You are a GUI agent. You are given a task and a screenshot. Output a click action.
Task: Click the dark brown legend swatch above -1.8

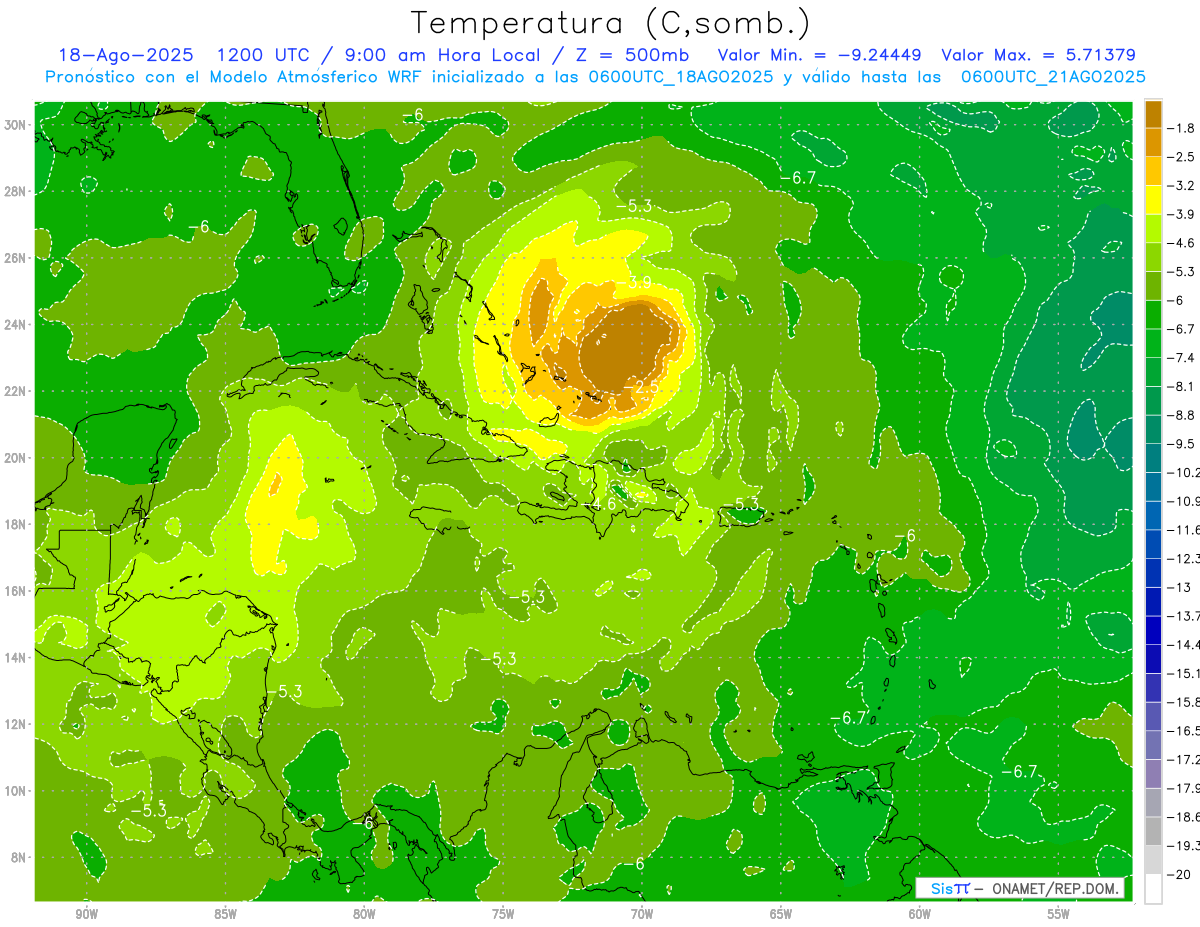(1153, 114)
